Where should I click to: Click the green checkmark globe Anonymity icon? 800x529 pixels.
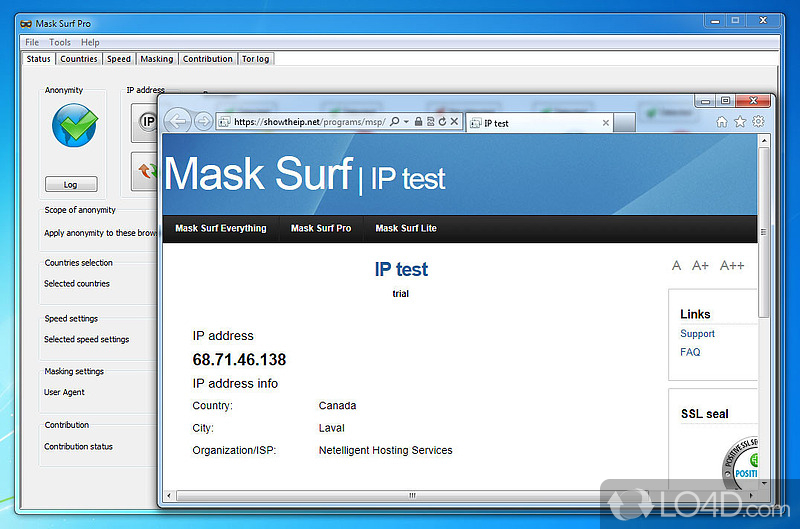point(74,125)
